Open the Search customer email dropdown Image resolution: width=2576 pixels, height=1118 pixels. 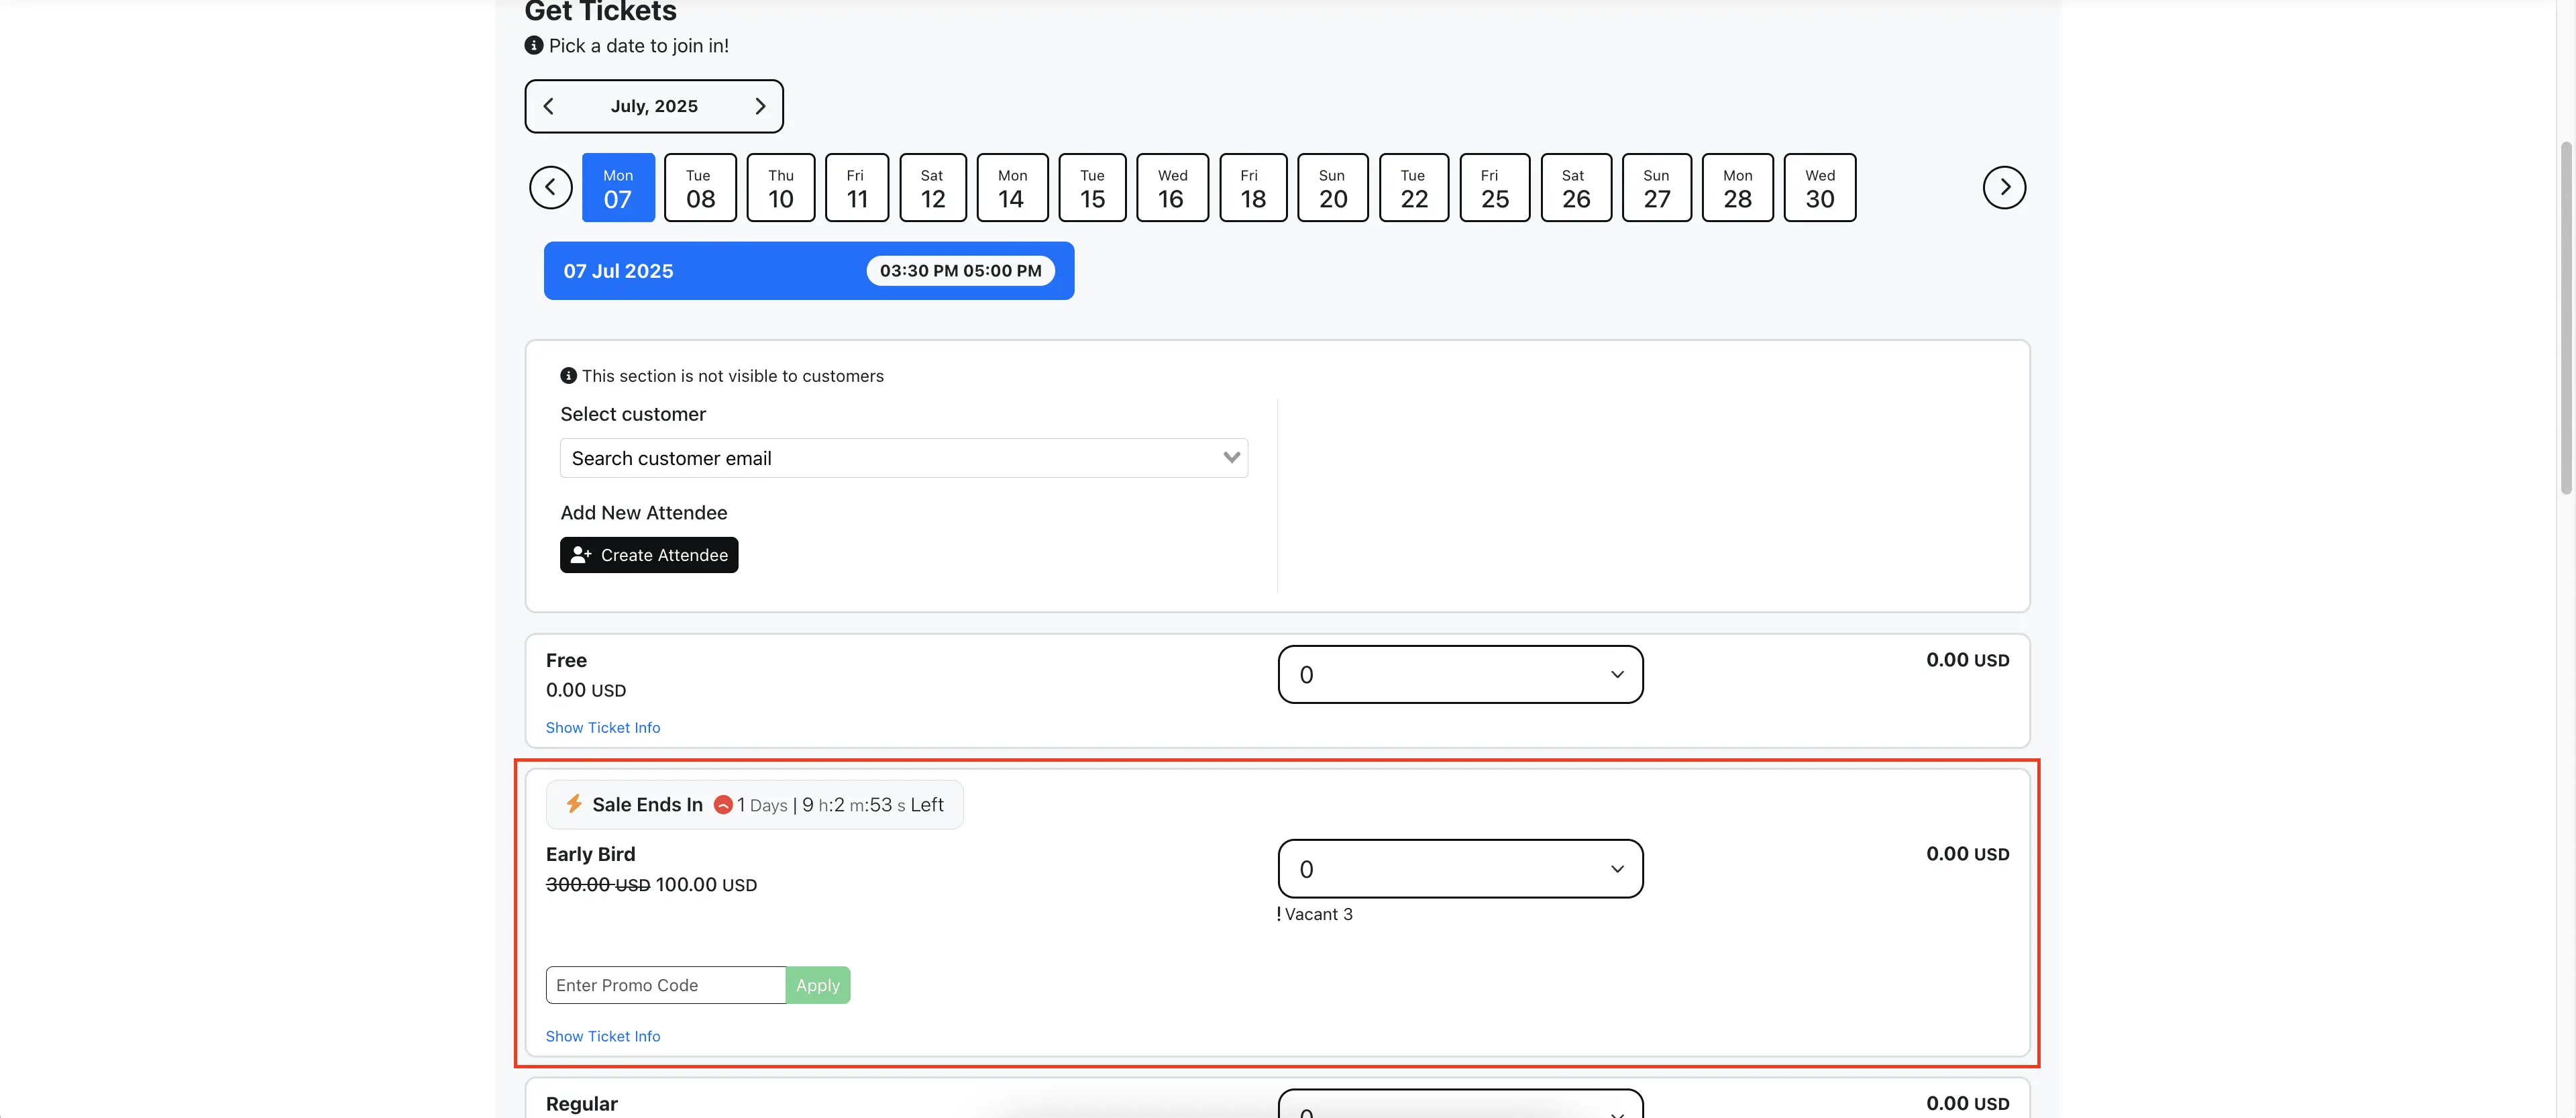(x=903, y=458)
